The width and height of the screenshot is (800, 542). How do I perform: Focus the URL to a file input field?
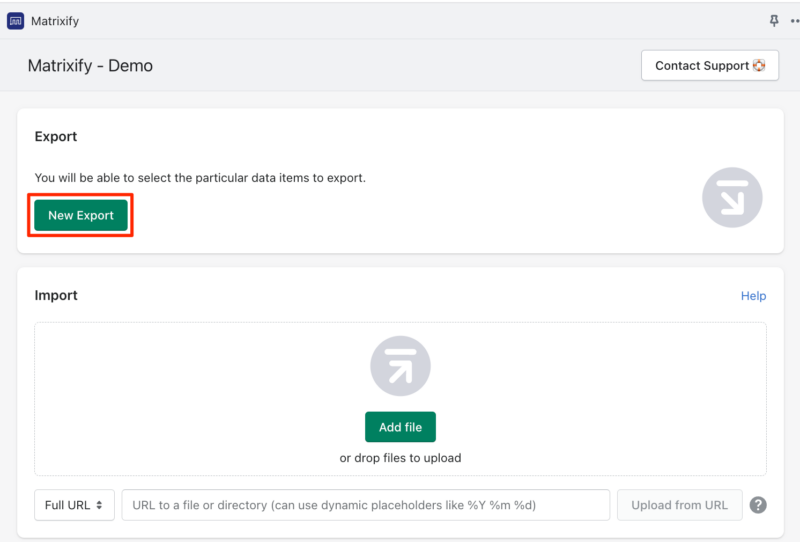[x=366, y=505]
